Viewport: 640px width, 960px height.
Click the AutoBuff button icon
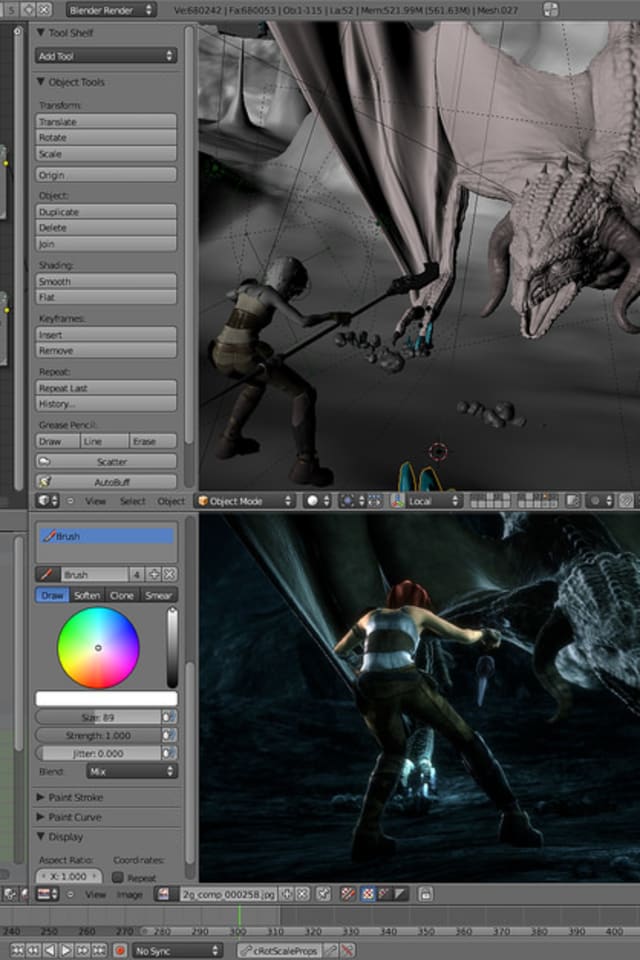(x=45, y=482)
